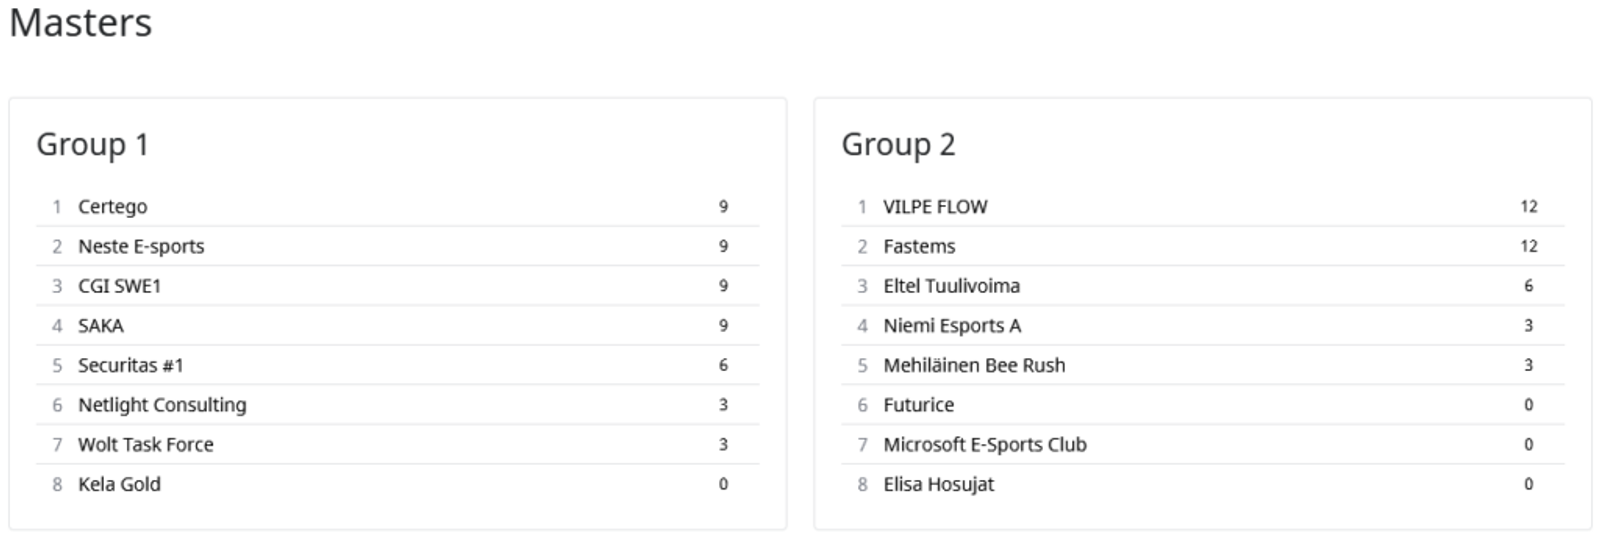
Task: Open the Certego team entry
Action: click(x=112, y=207)
